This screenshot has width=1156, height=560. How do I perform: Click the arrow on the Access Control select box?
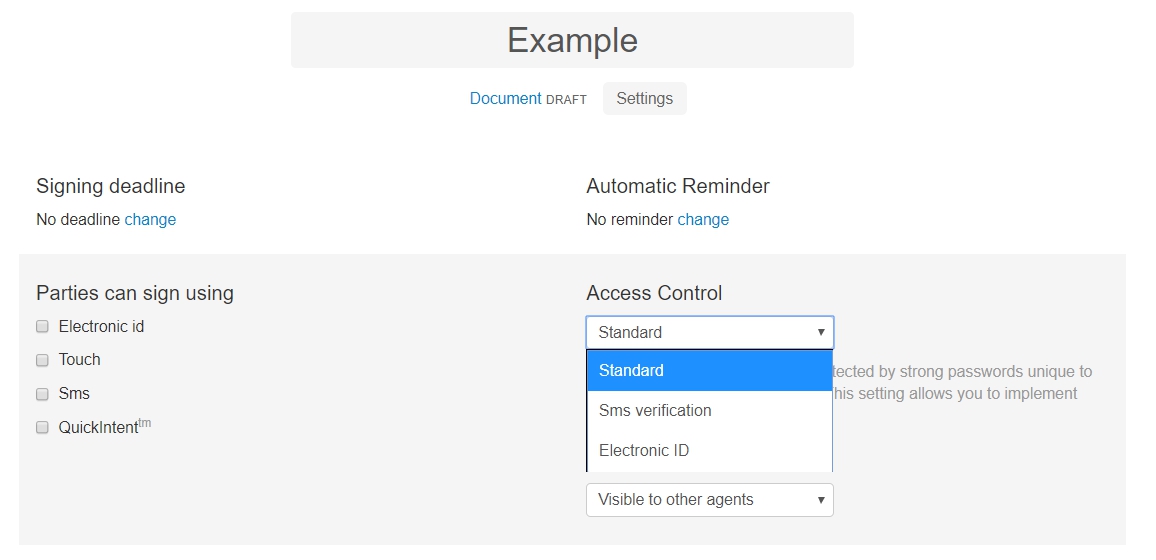coord(821,332)
